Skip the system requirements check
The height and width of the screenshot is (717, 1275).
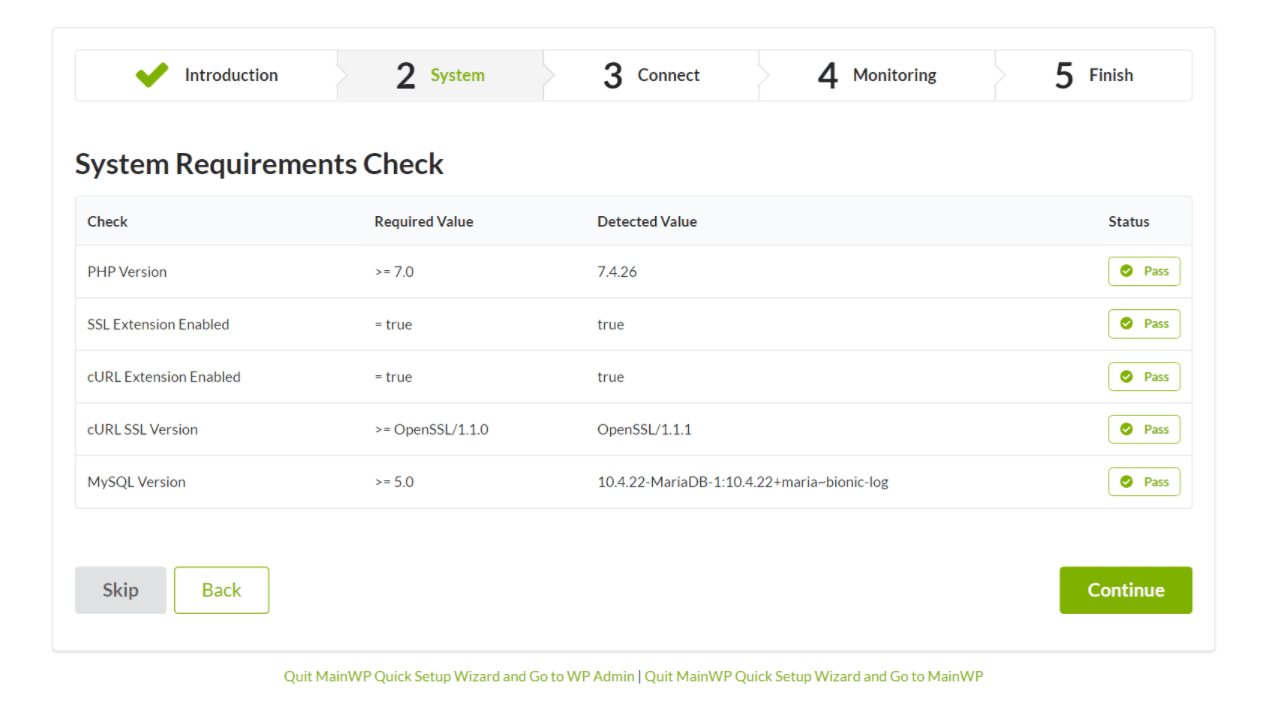click(x=120, y=590)
